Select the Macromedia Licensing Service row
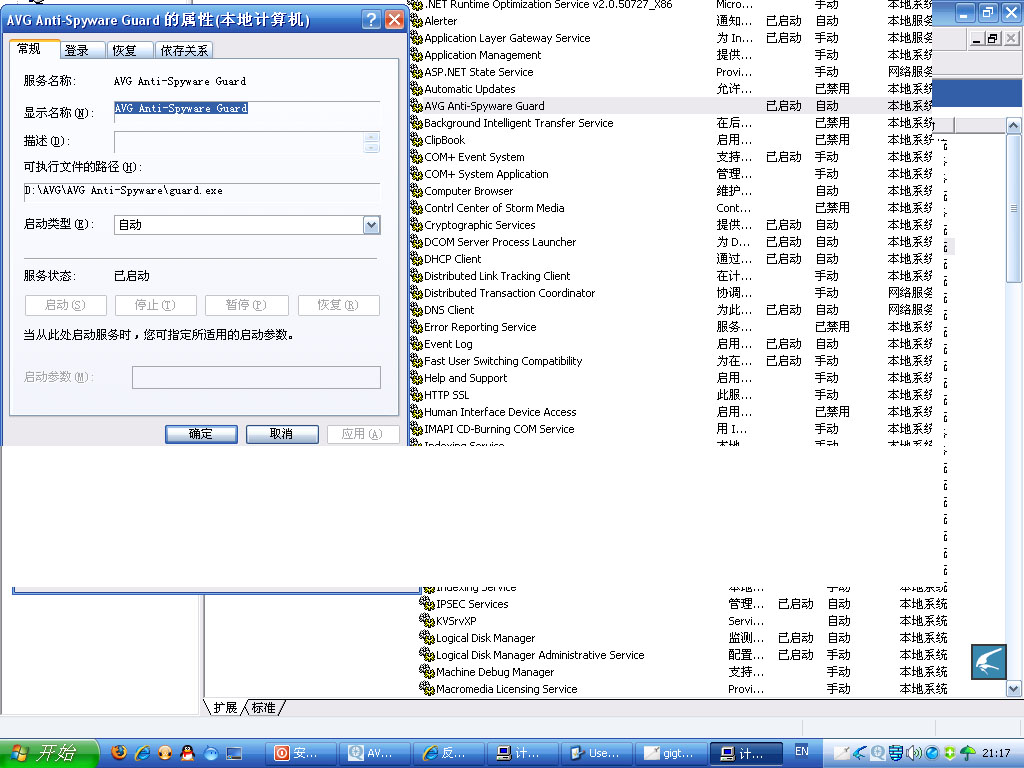The width and height of the screenshot is (1024, 768). [683, 689]
